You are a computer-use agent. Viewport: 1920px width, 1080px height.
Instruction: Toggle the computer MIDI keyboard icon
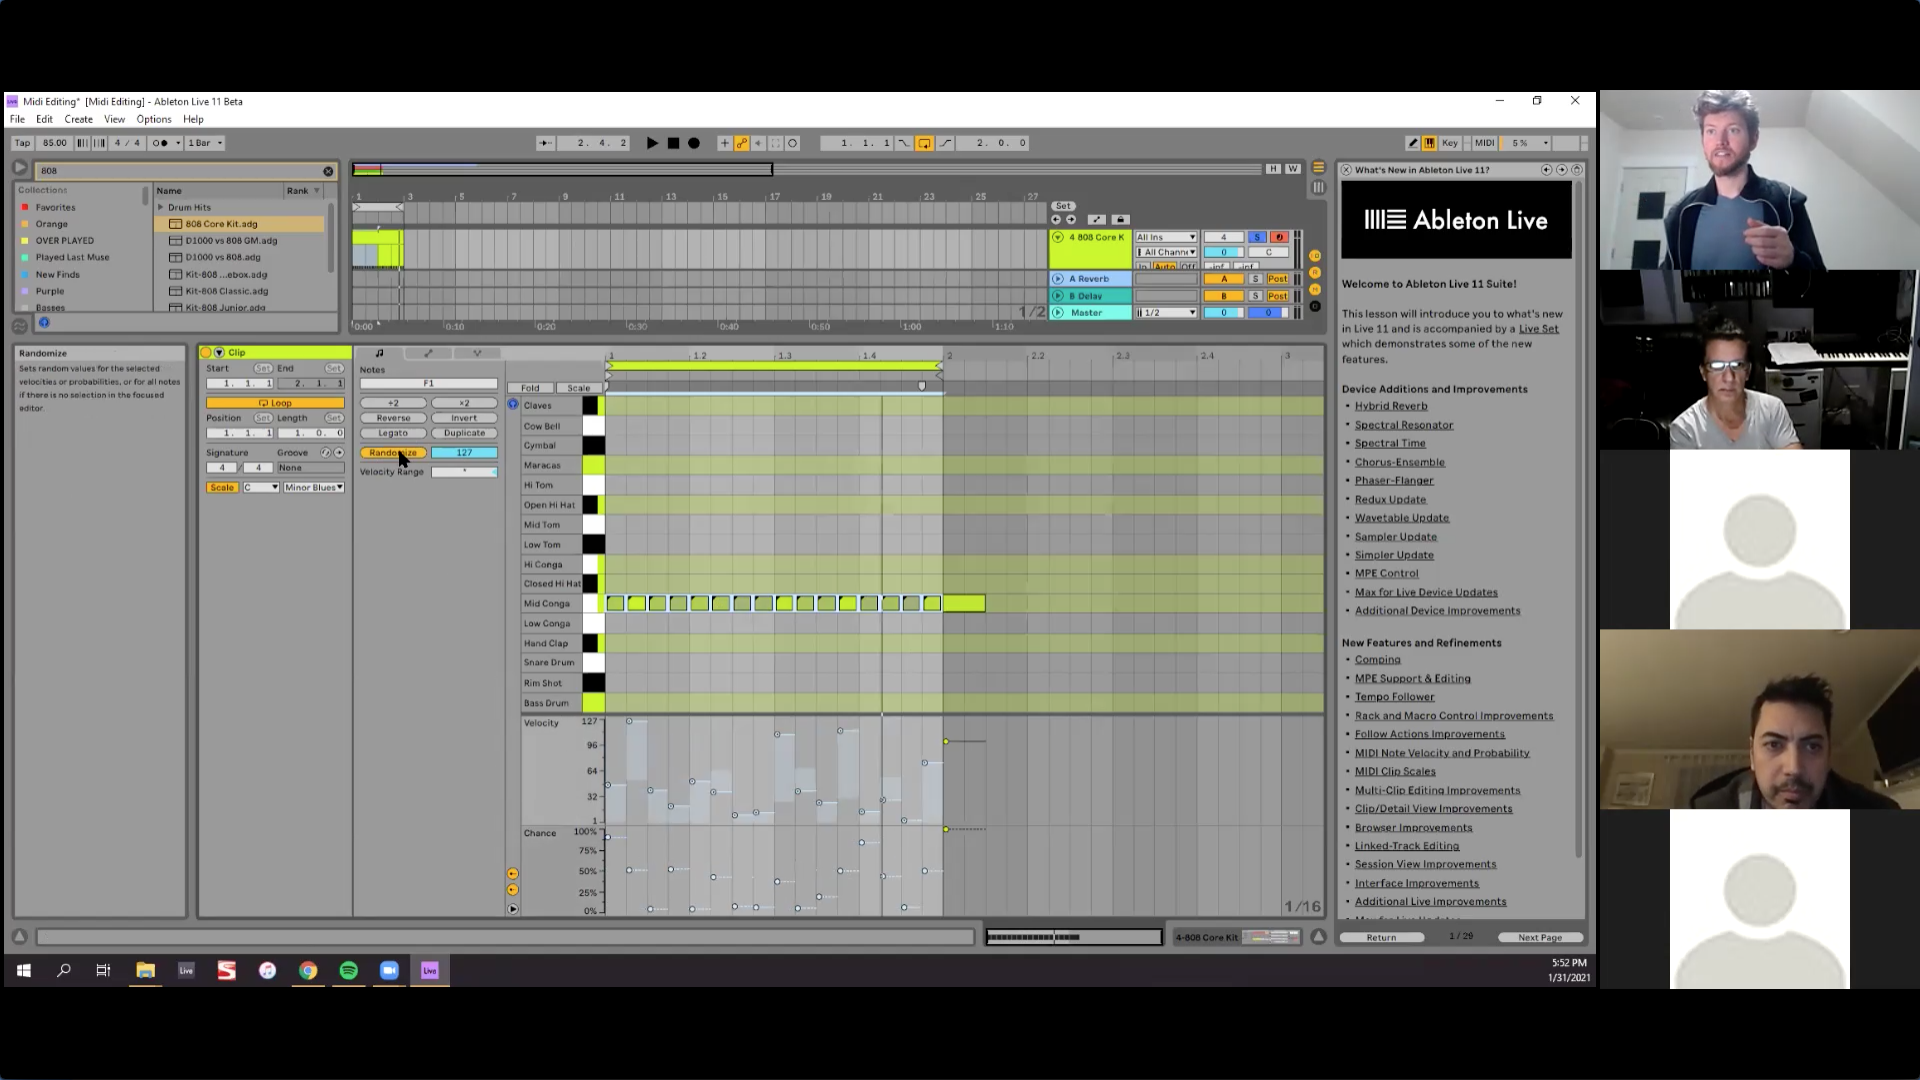click(x=1430, y=143)
